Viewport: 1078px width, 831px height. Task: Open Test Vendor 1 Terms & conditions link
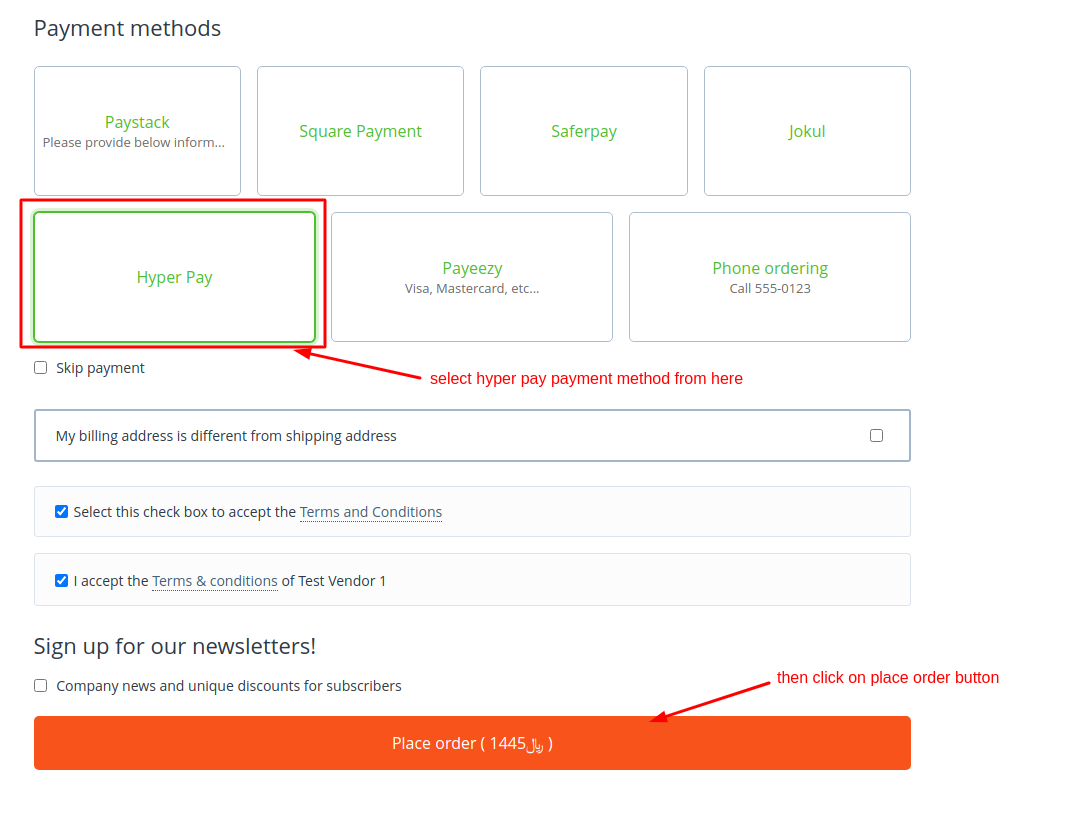(x=214, y=581)
